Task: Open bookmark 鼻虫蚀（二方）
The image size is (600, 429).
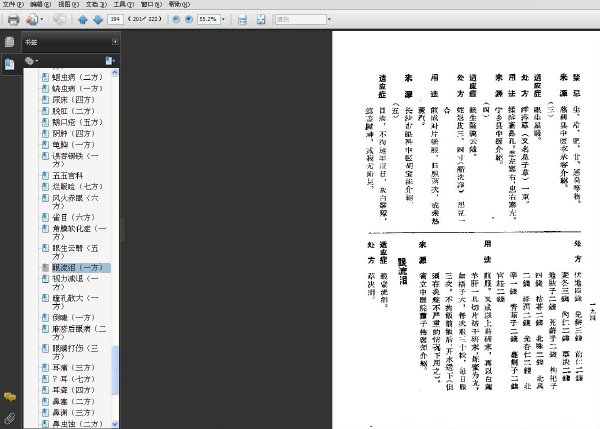Action: click(x=78, y=424)
